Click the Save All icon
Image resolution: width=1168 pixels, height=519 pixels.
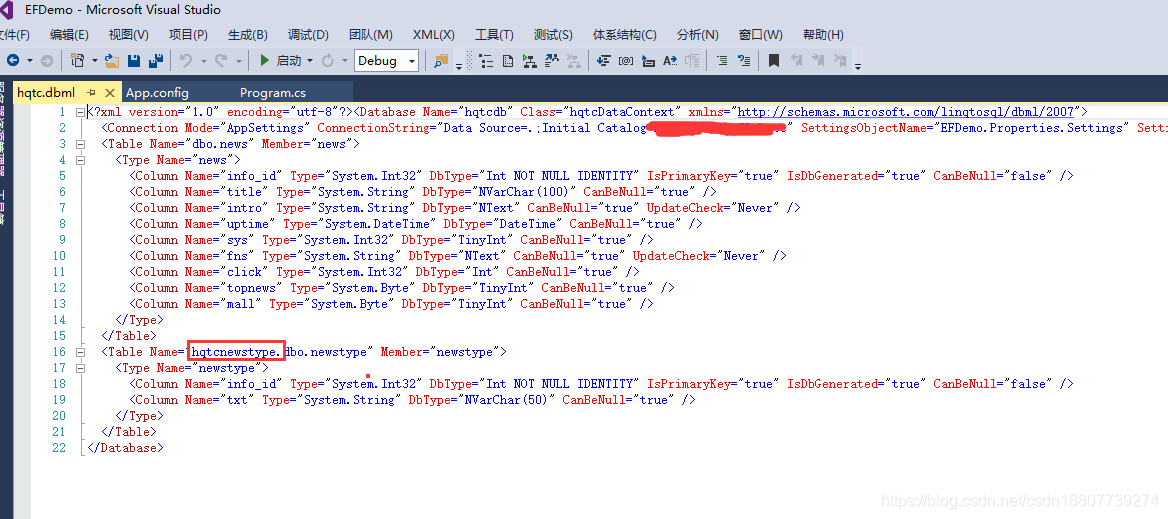(156, 61)
